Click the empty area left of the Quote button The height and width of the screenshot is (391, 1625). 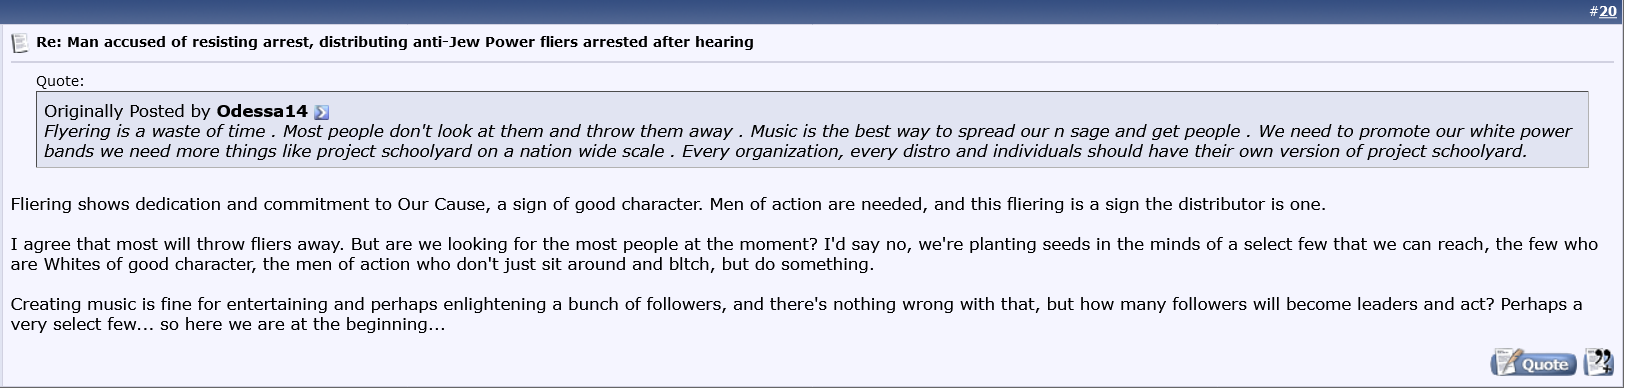745,362
